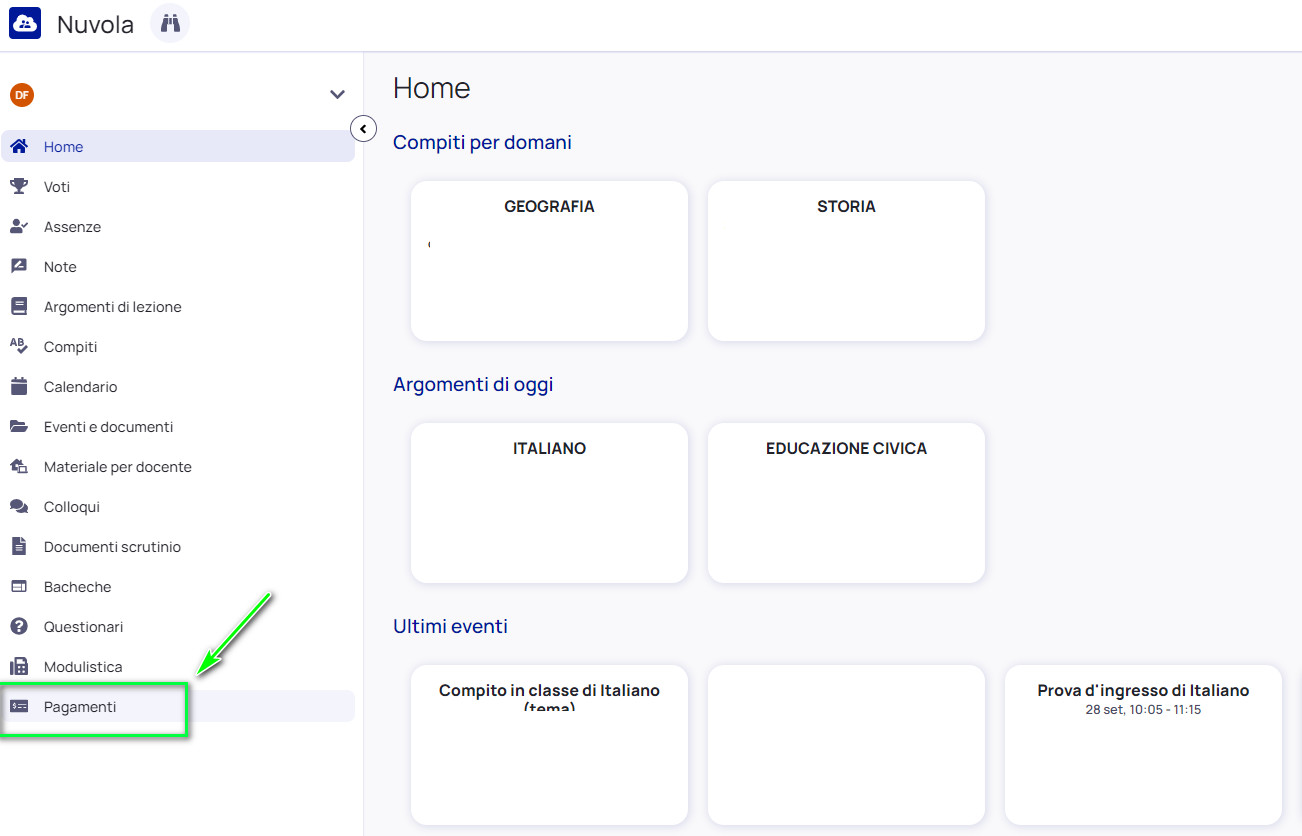
Task: Click the Questionari question mark icon
Action: [19, 626]
